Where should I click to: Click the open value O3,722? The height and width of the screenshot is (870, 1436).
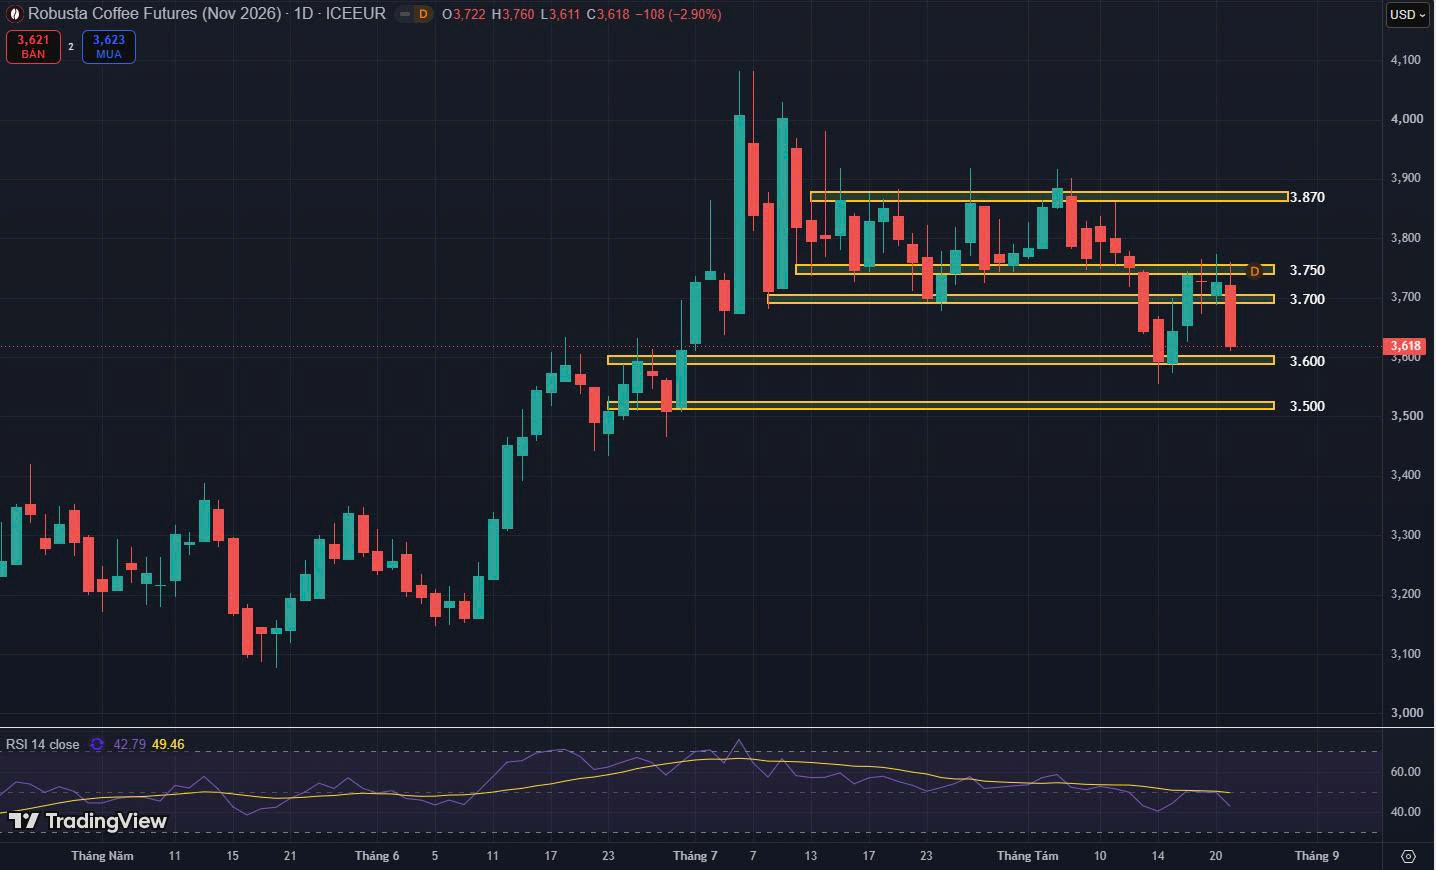tap(464, 14)
